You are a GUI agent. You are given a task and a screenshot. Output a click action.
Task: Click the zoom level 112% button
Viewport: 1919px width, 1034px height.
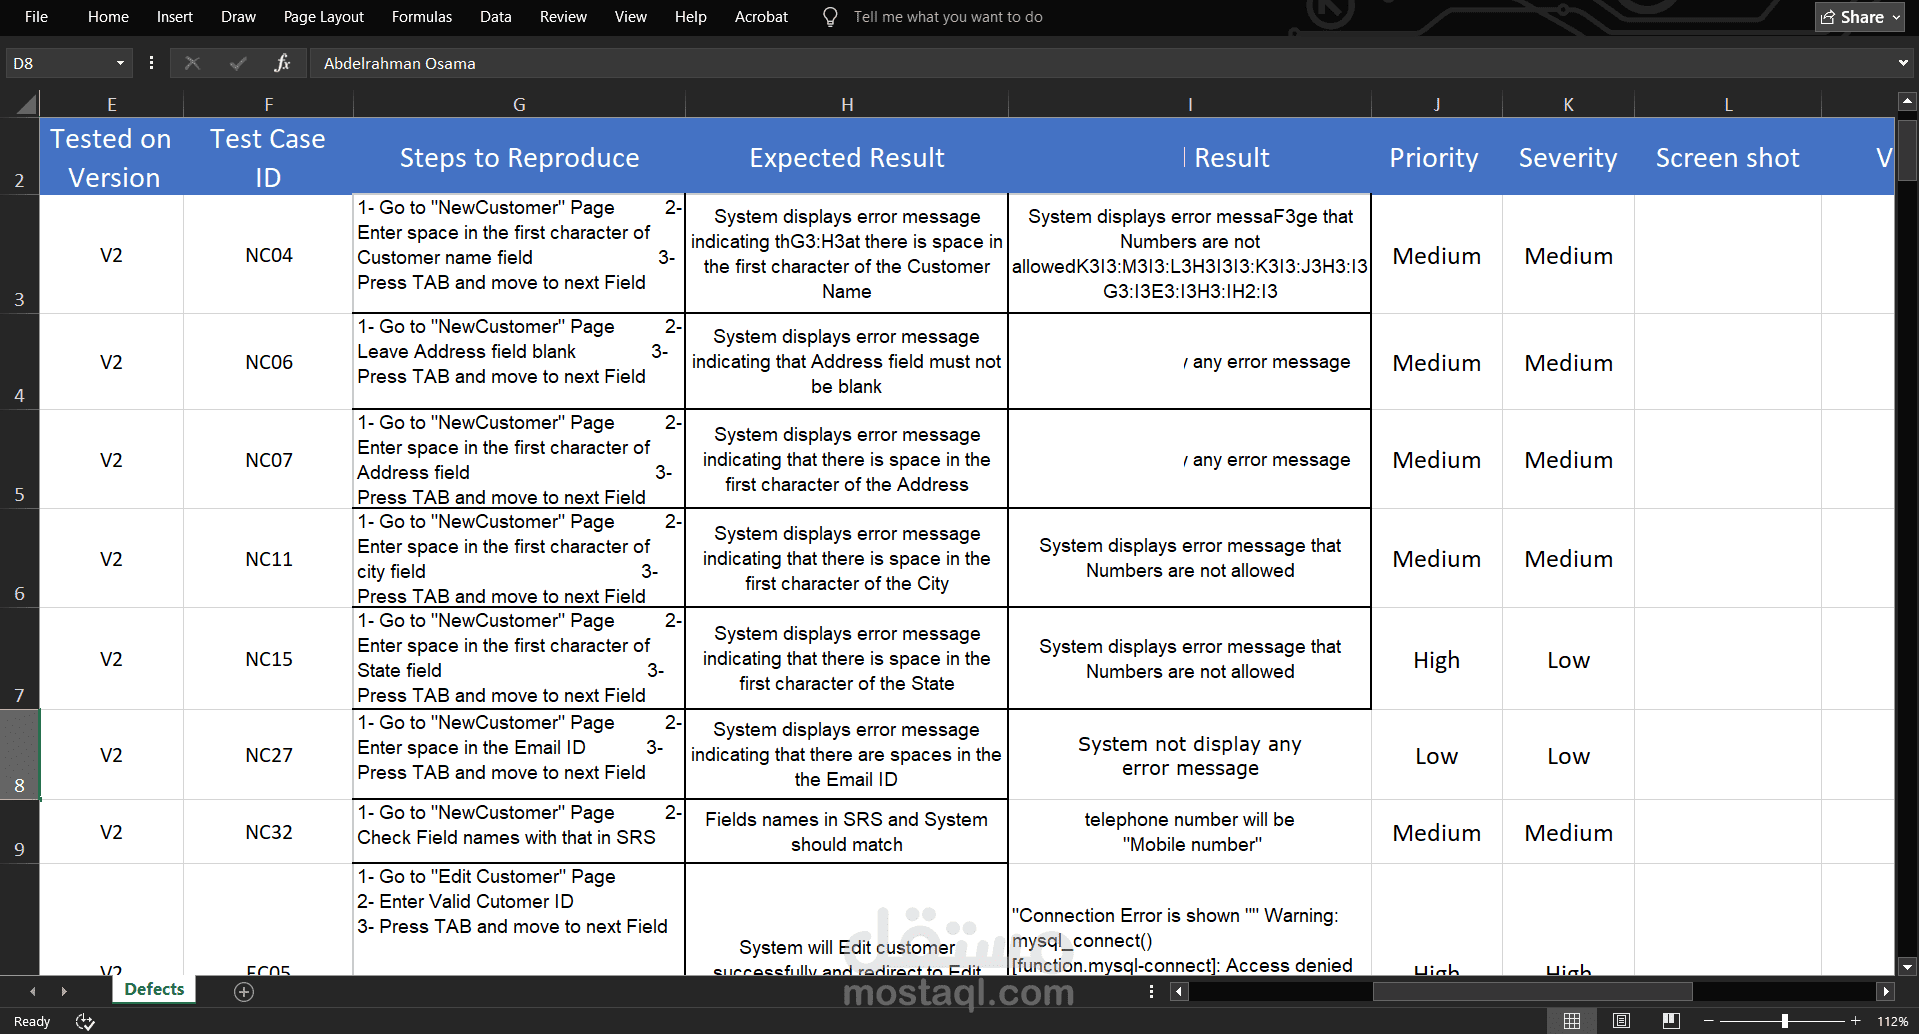1892,1021
